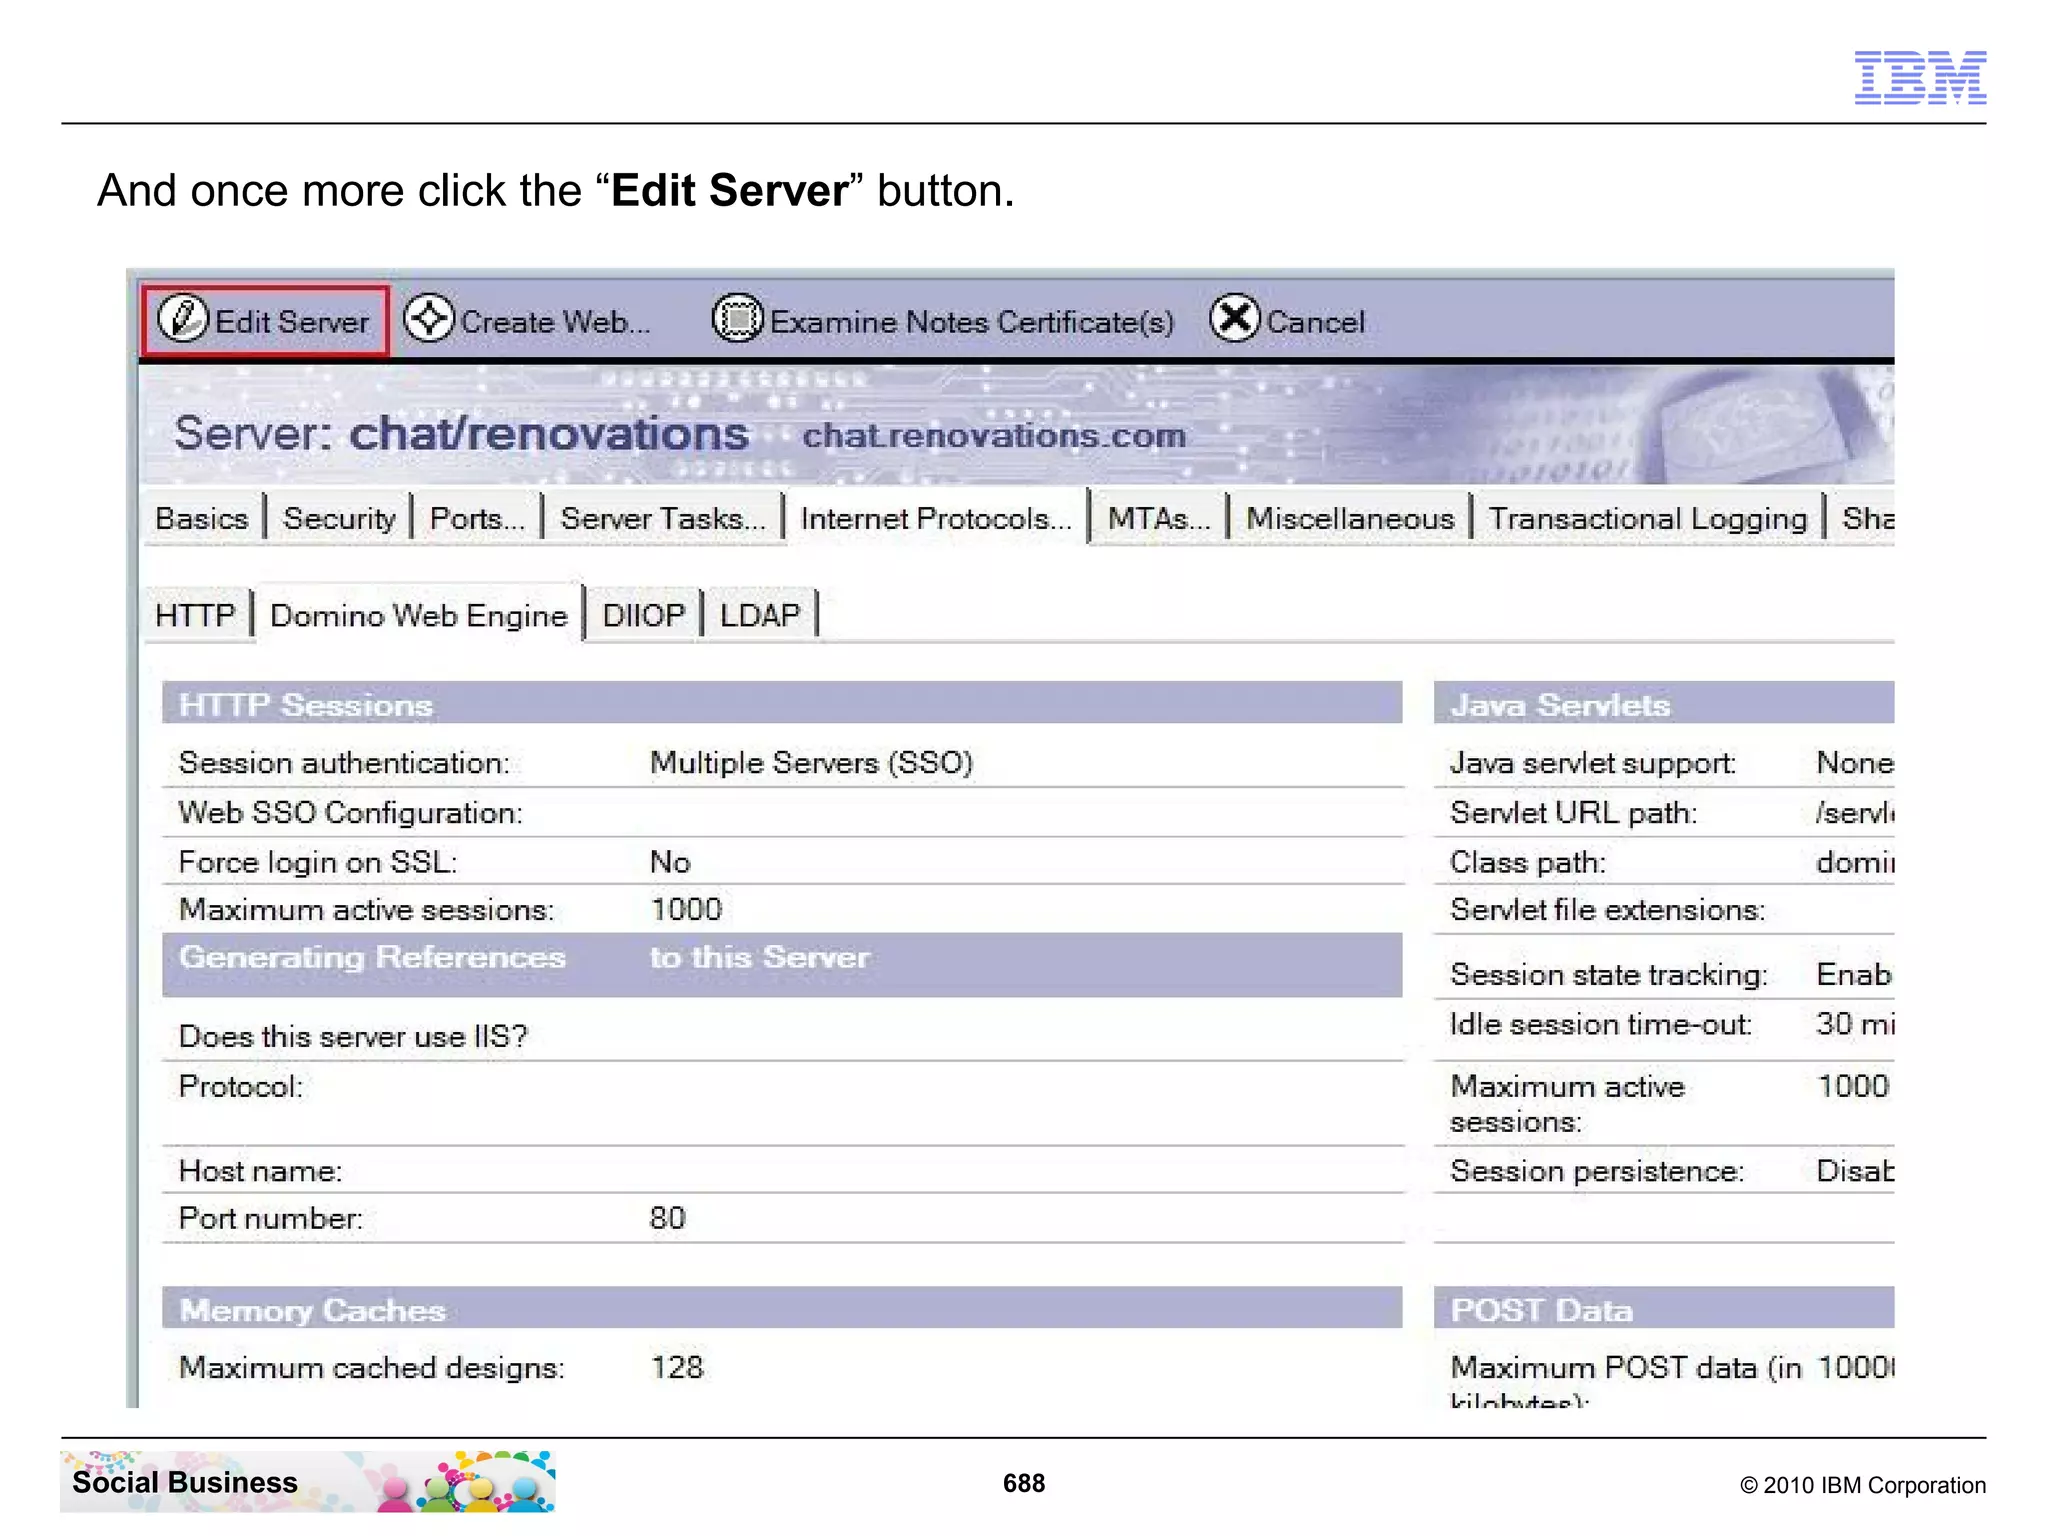Click the Host name label

(261, 1170)
